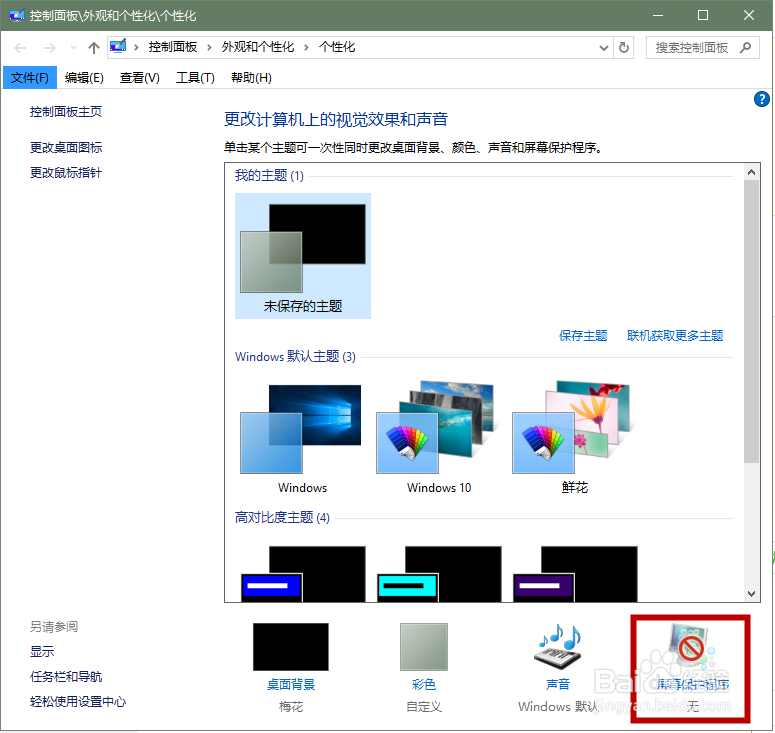Click the back navigation arrow
Image resolution: width=775 pixels, height=733 pixels.
(20, 48)
